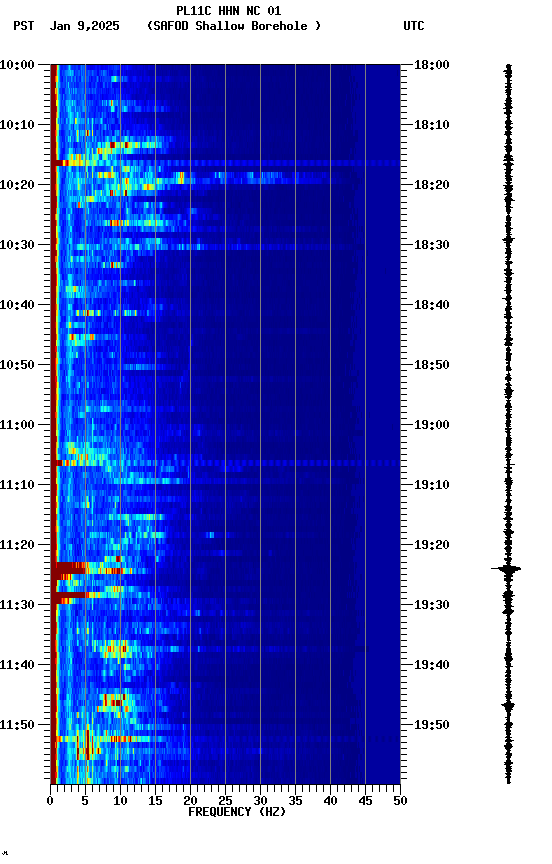Click the 18:30 UTC time label
Viewport: 552px width, 864px height.
click(x=432, y=245)
